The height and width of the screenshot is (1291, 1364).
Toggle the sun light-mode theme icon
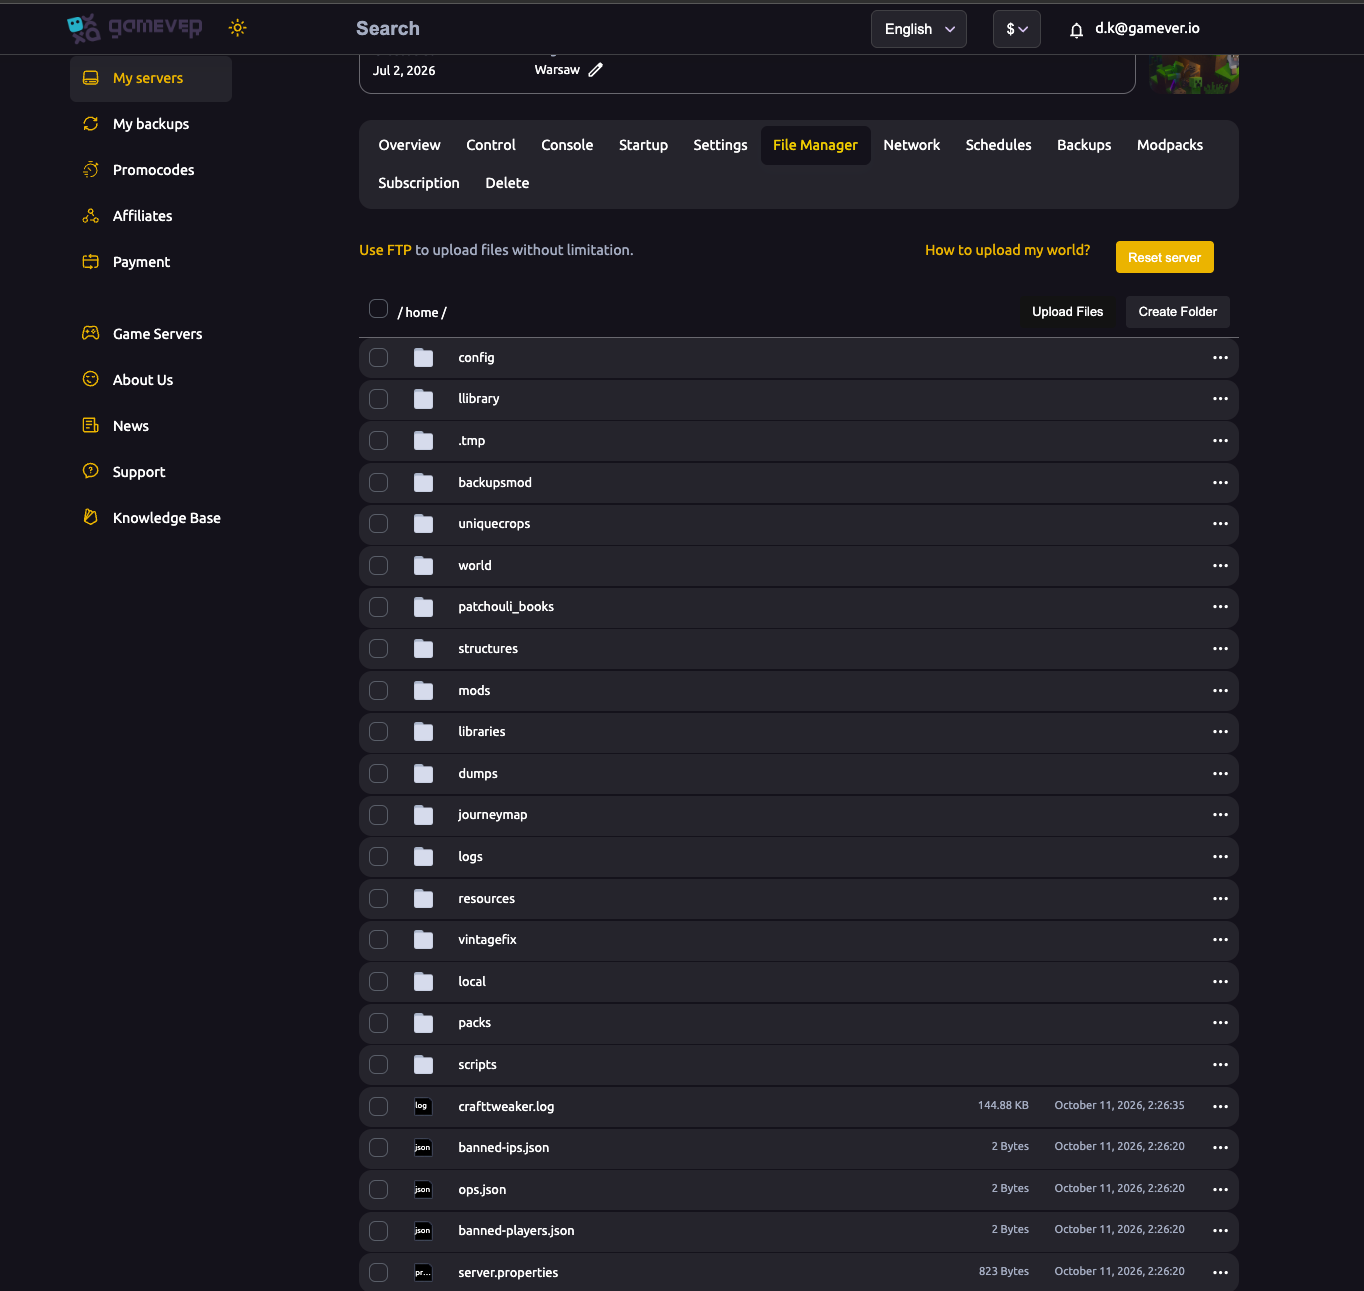237,28
